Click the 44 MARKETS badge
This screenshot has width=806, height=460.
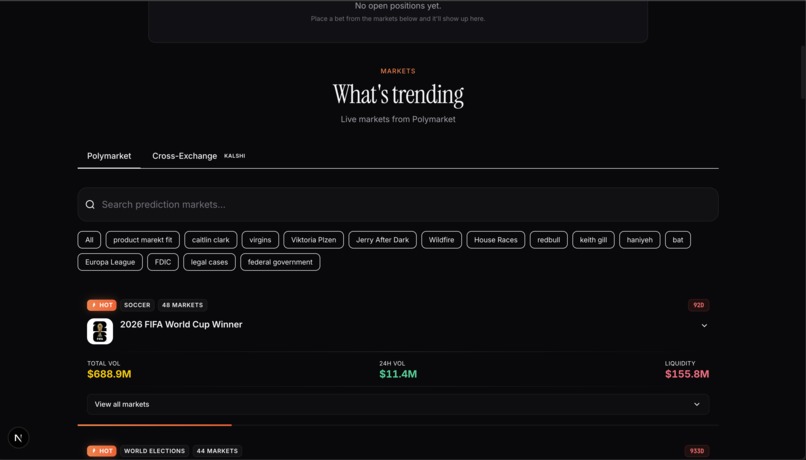pyautogui.click(x=217, y=451)
